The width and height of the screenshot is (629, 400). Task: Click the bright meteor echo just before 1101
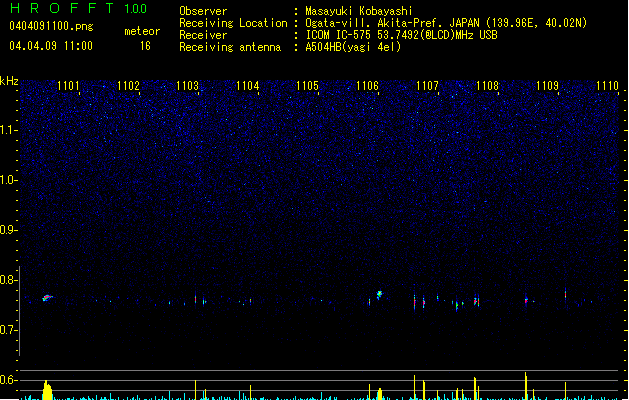tap(47, 298)
